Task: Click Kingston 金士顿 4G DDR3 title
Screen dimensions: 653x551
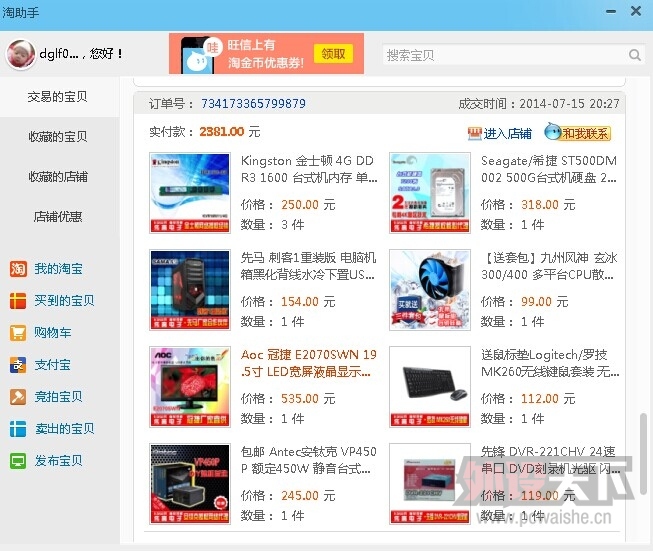Action: 309,169
